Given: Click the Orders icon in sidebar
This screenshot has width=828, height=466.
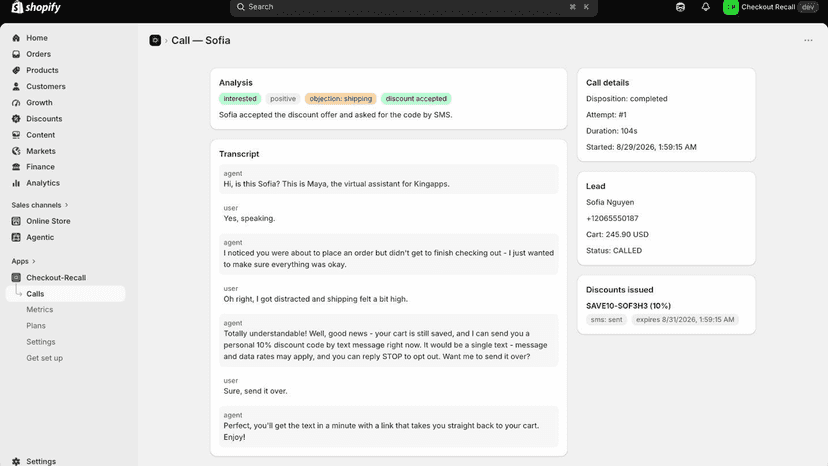Looking at the screenshot, I should click(x=16, y=54).
